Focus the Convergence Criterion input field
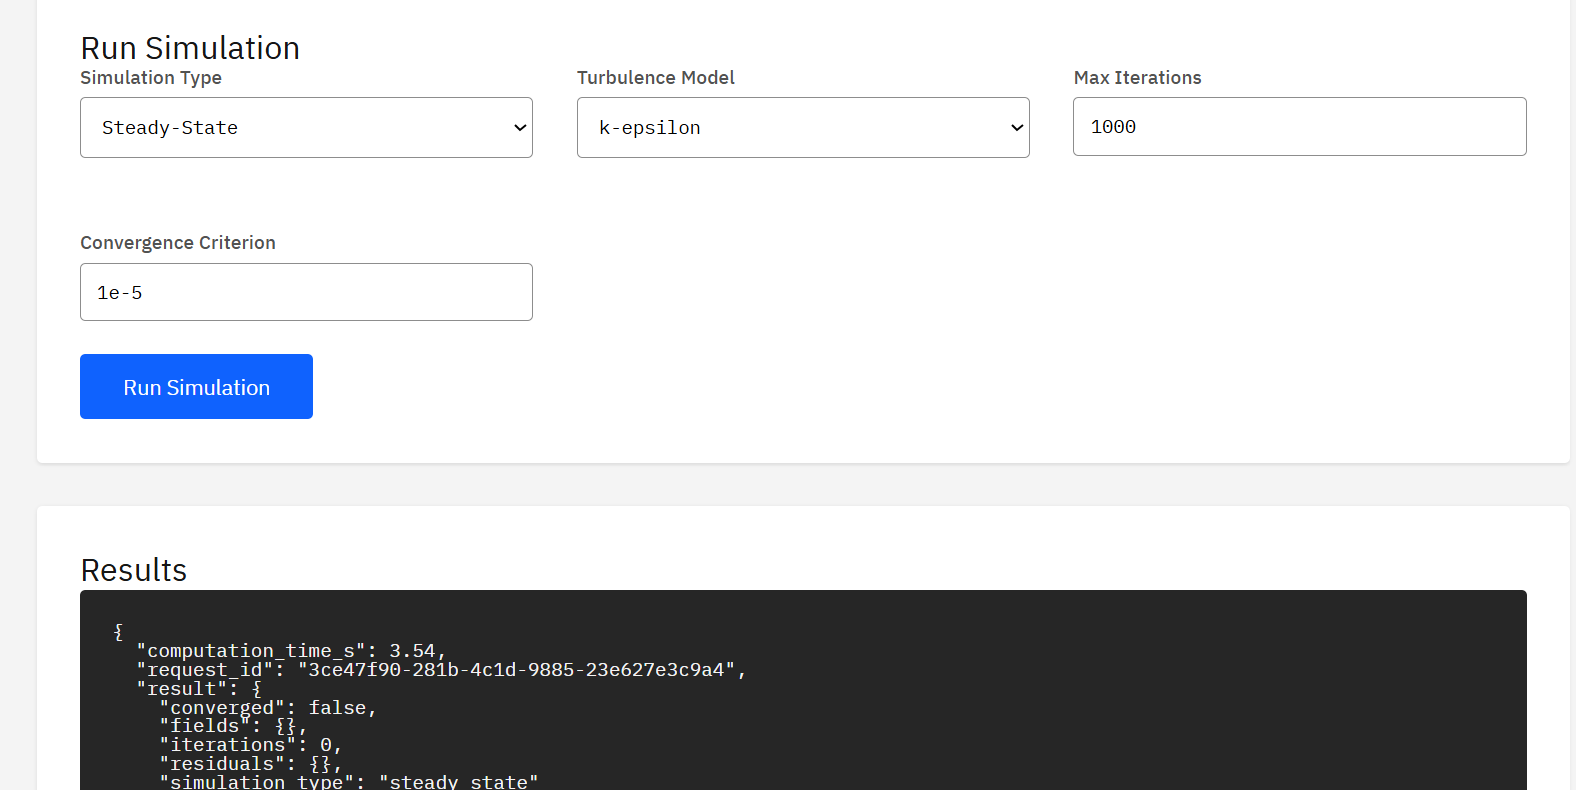 306,293
